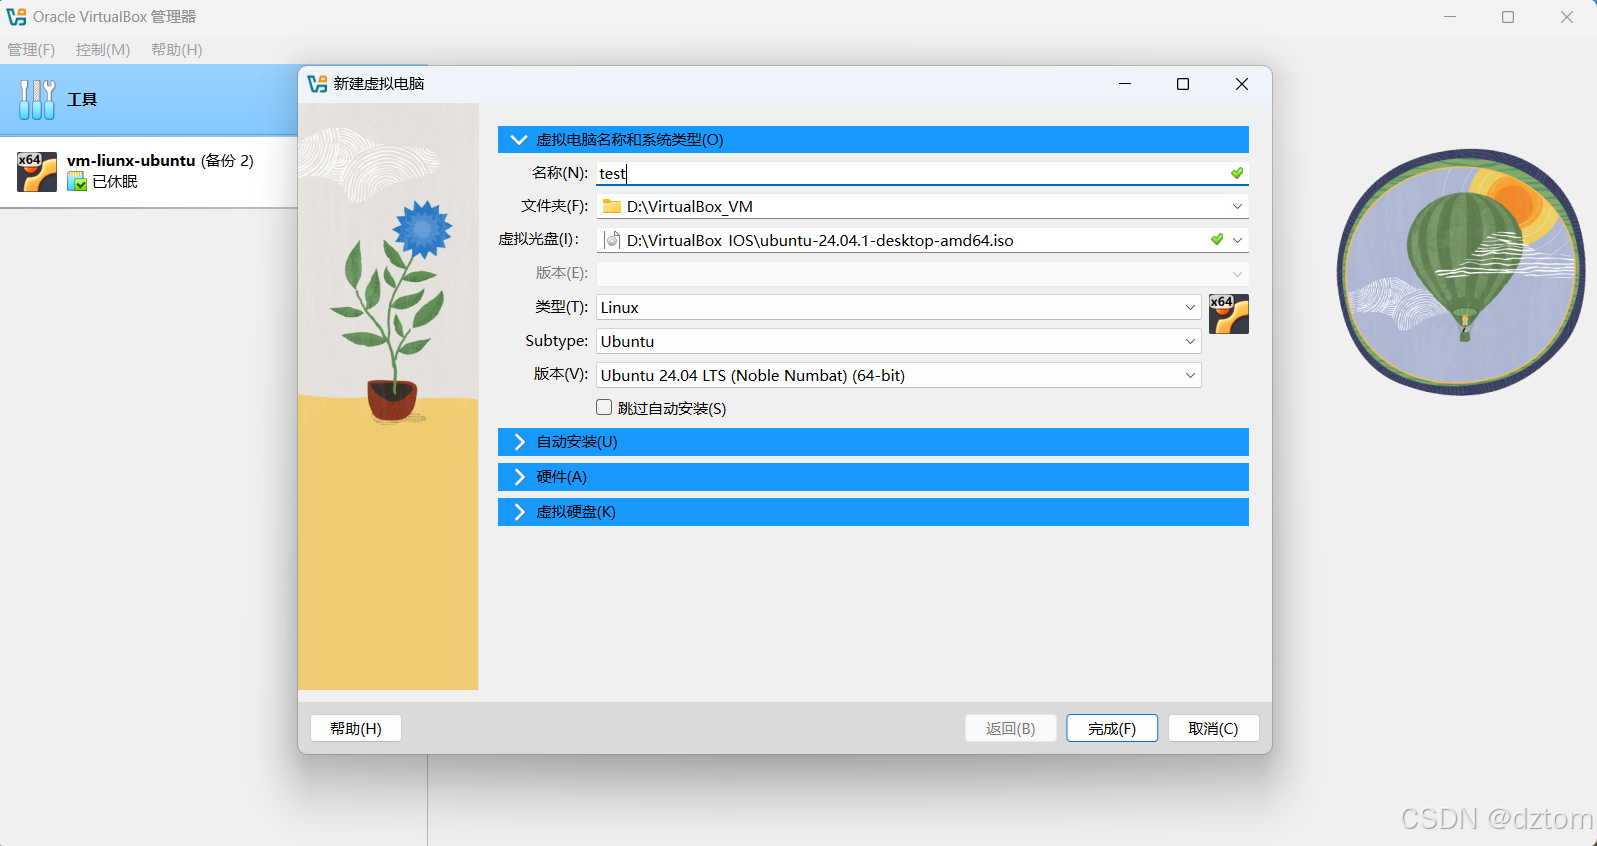
Task: Minimize the VirtualBox manager window
Action: point(1450,17)
